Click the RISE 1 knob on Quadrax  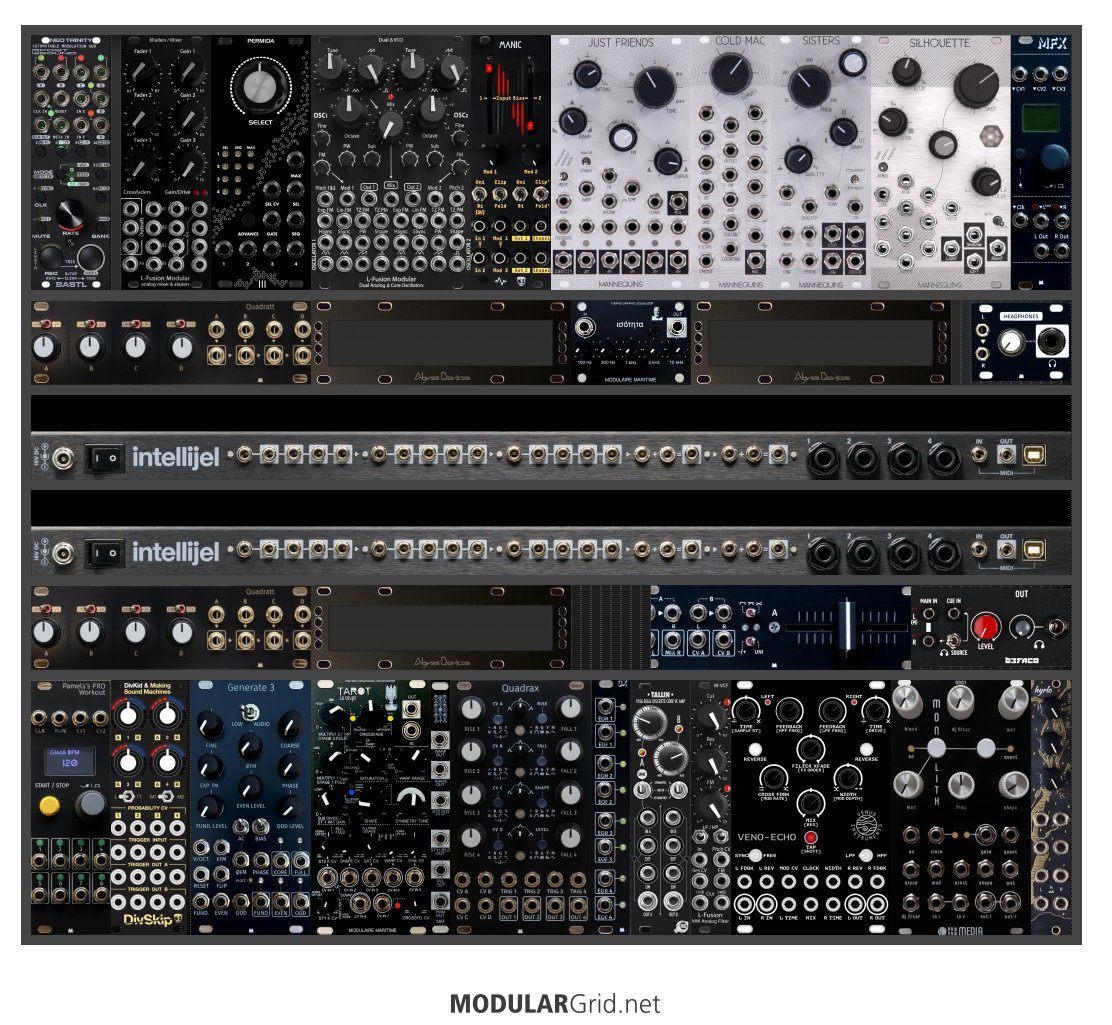click(x=472, y=709)
